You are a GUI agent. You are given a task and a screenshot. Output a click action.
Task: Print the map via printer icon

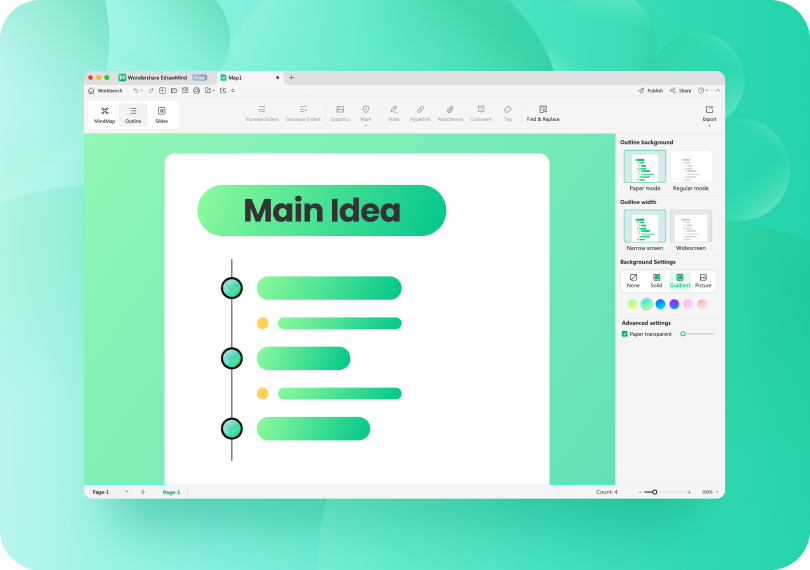click(x=196, y=90)
